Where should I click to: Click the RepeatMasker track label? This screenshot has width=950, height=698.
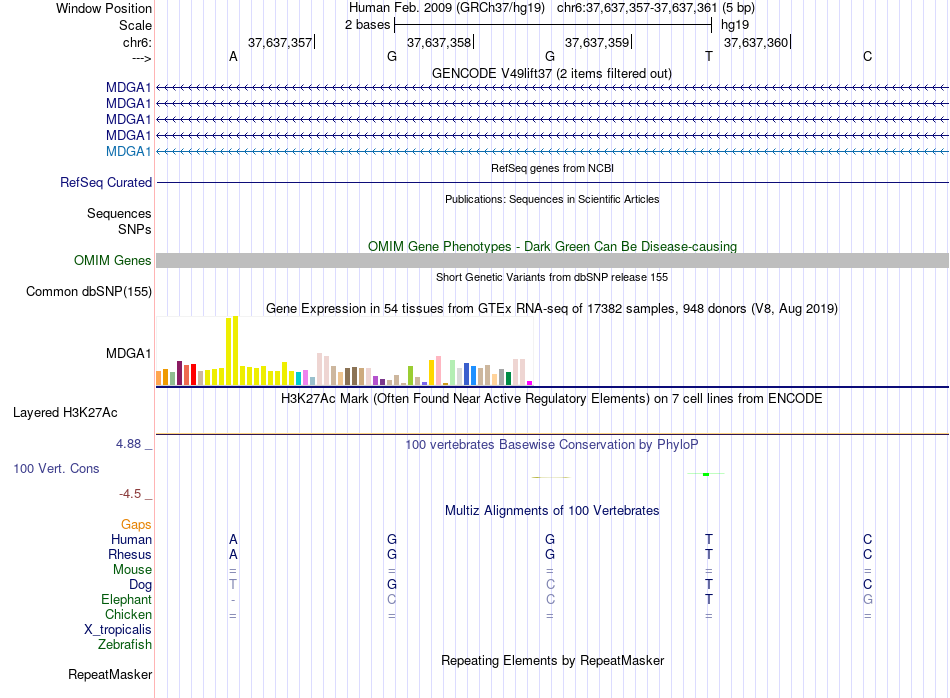coord(110,674)
